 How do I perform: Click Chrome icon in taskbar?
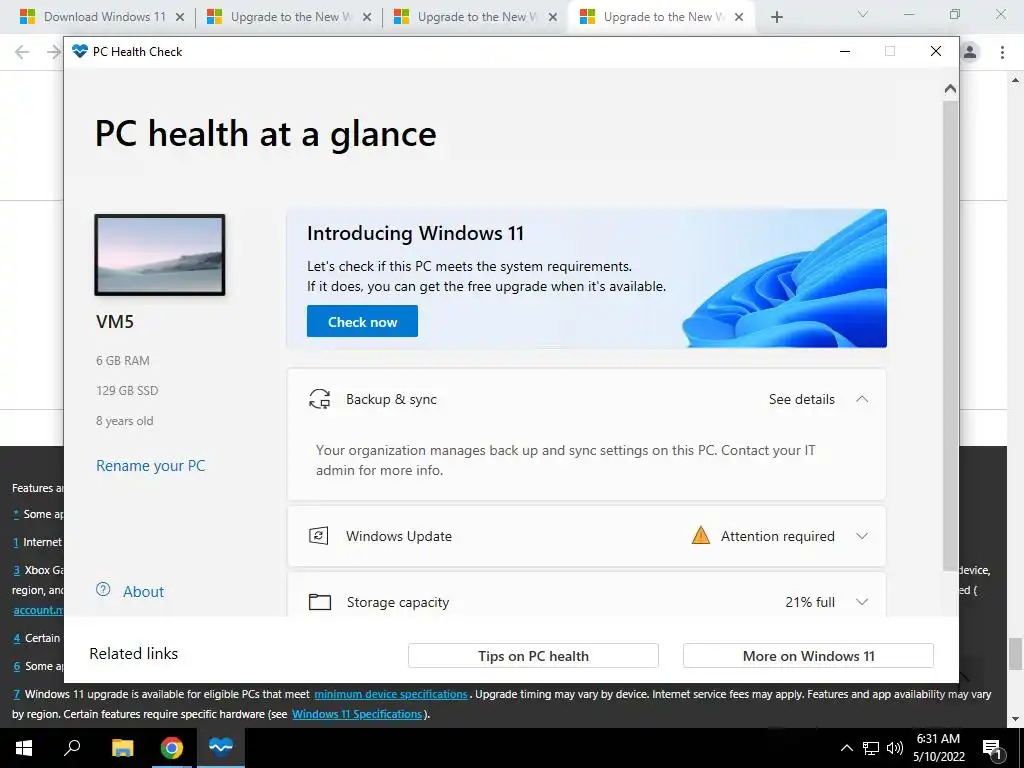(172, 748)
